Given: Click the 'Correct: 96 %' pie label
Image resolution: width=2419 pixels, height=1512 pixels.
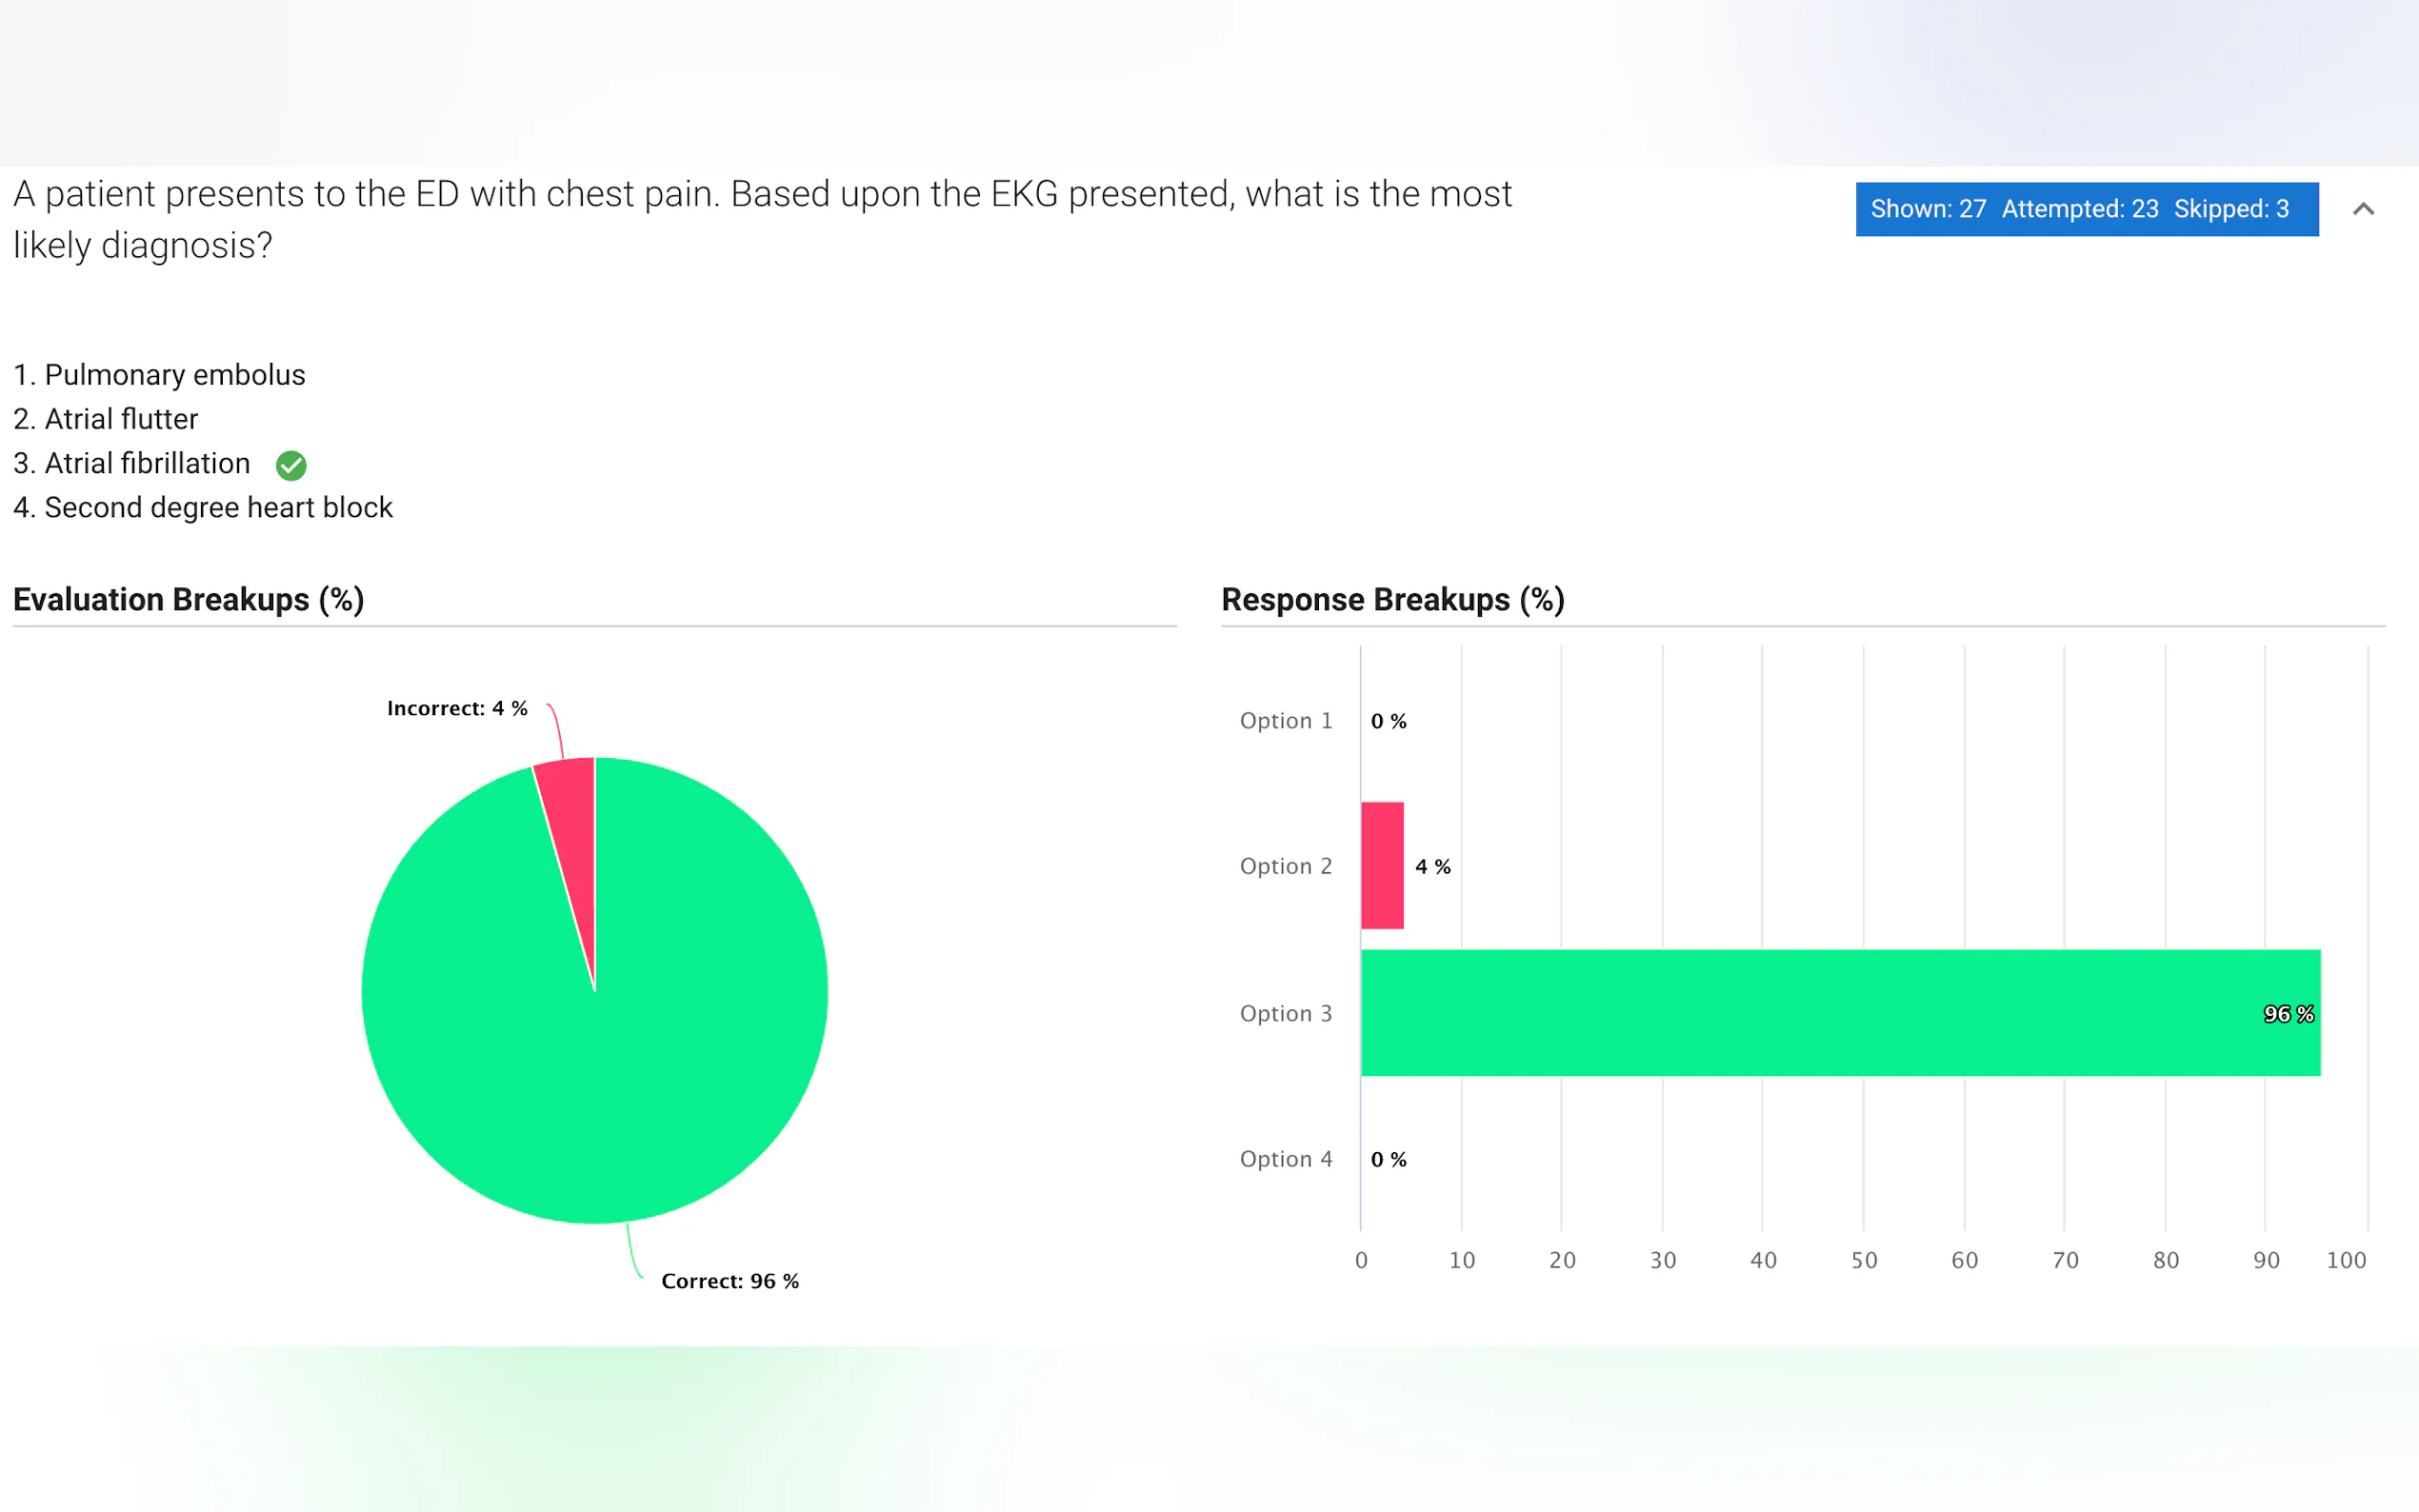Looking at the screenshot, I should click(730, 1281).
